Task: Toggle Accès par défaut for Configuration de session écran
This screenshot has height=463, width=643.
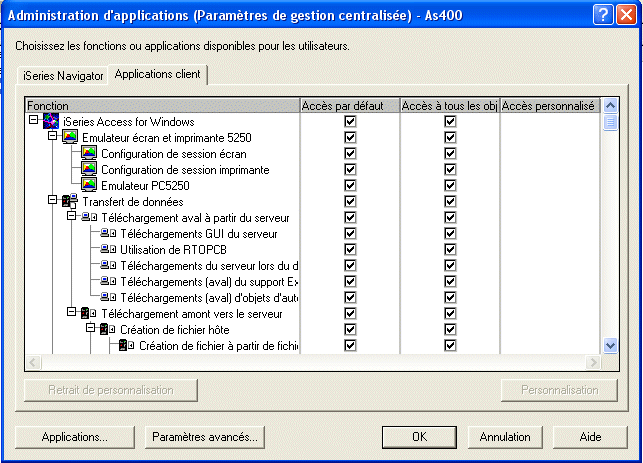Action: (350, 153)
